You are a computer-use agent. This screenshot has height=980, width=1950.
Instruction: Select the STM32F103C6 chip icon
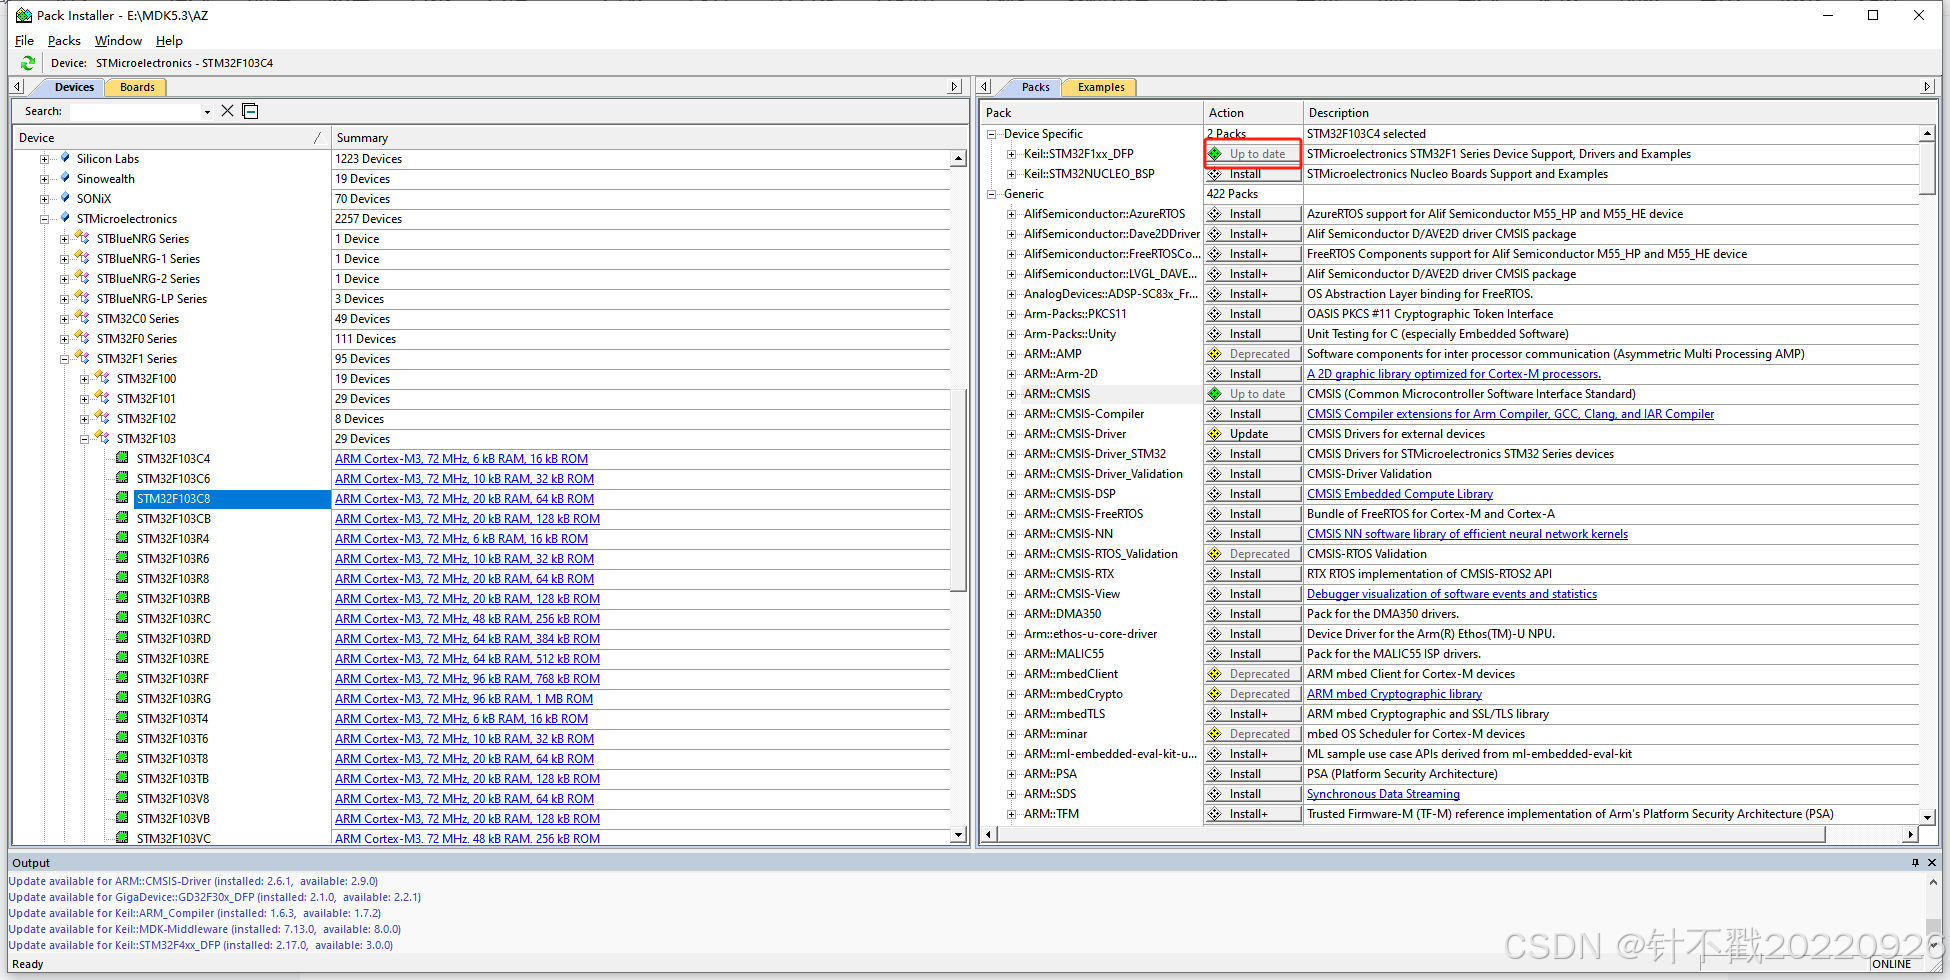point(122,478)
